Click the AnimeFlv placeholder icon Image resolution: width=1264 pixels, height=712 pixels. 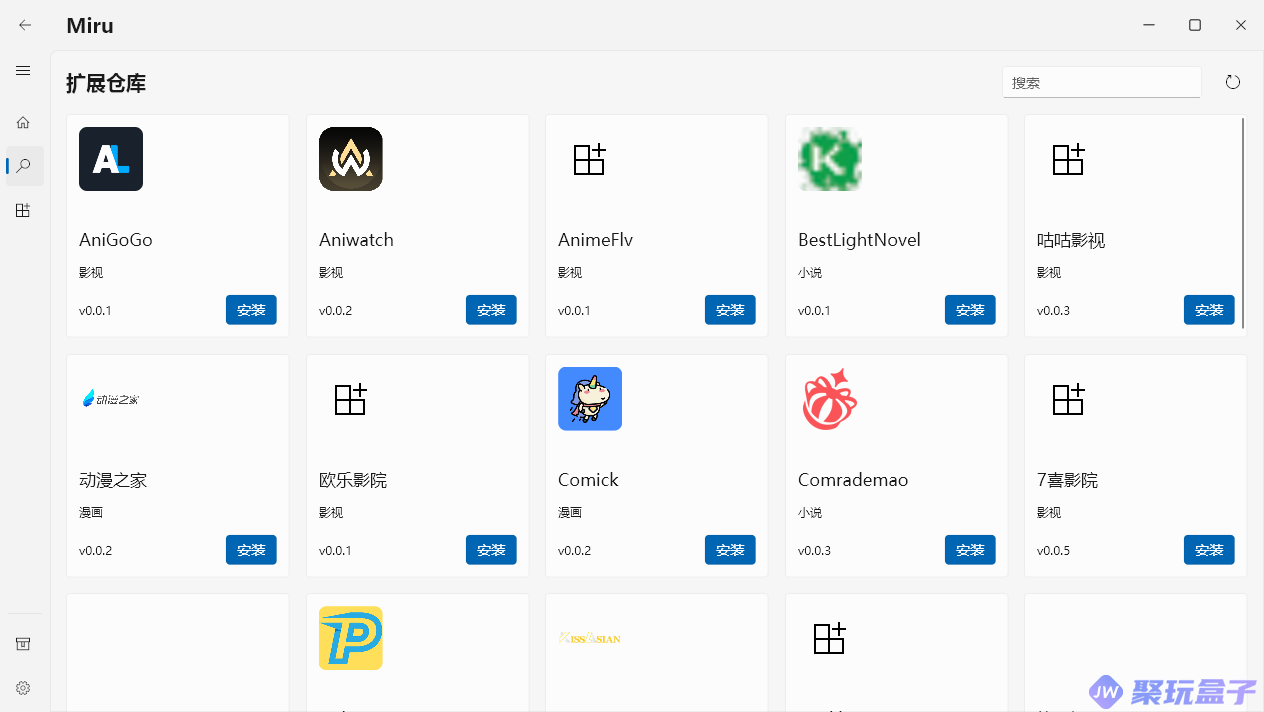(590, 159)
